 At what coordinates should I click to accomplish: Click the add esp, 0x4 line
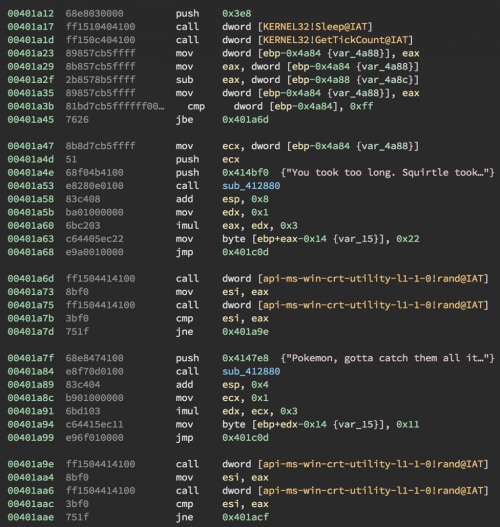pyautogui.click(x=222, y=385)
